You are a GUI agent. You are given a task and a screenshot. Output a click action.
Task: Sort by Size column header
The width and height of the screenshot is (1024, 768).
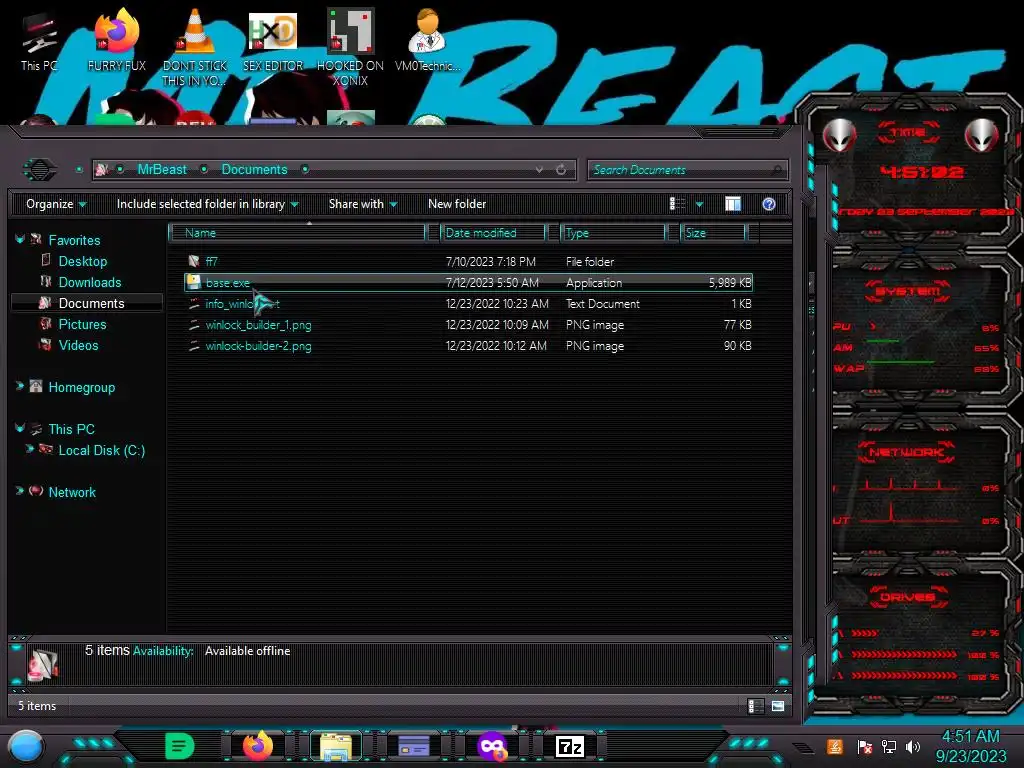713,232
